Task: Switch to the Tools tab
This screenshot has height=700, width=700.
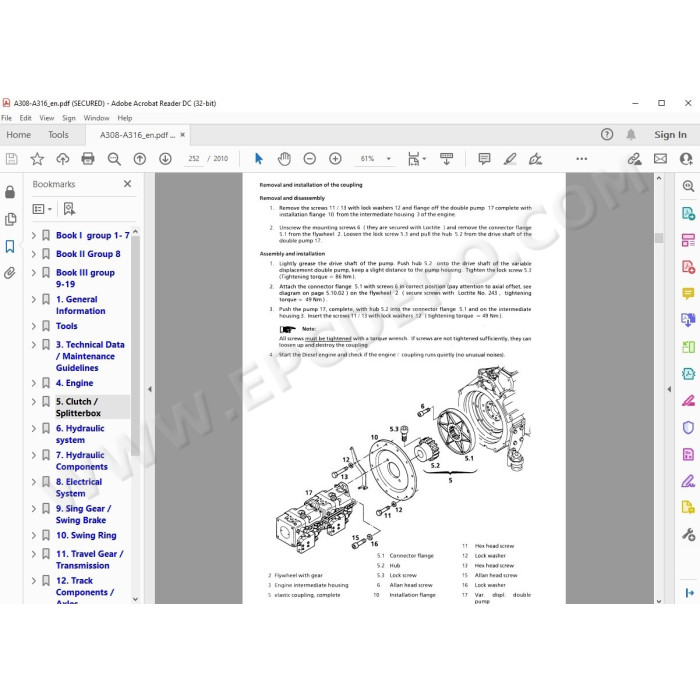Action: coord(58,134)
